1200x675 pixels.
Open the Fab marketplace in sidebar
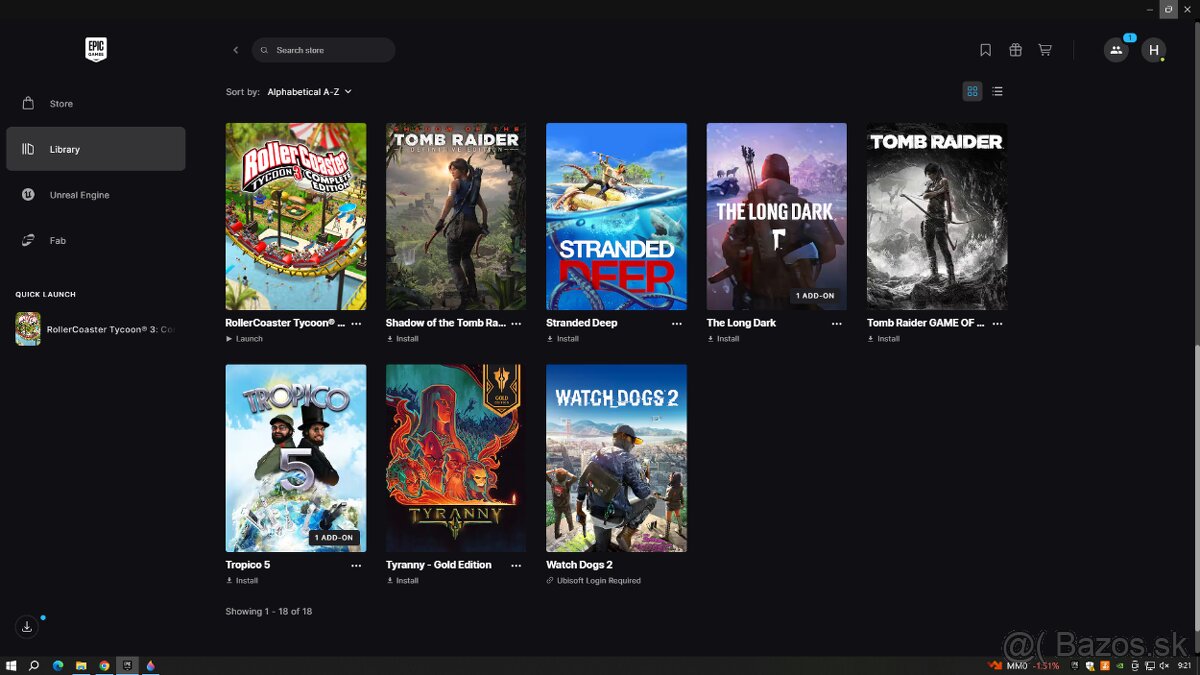point(58,241)
